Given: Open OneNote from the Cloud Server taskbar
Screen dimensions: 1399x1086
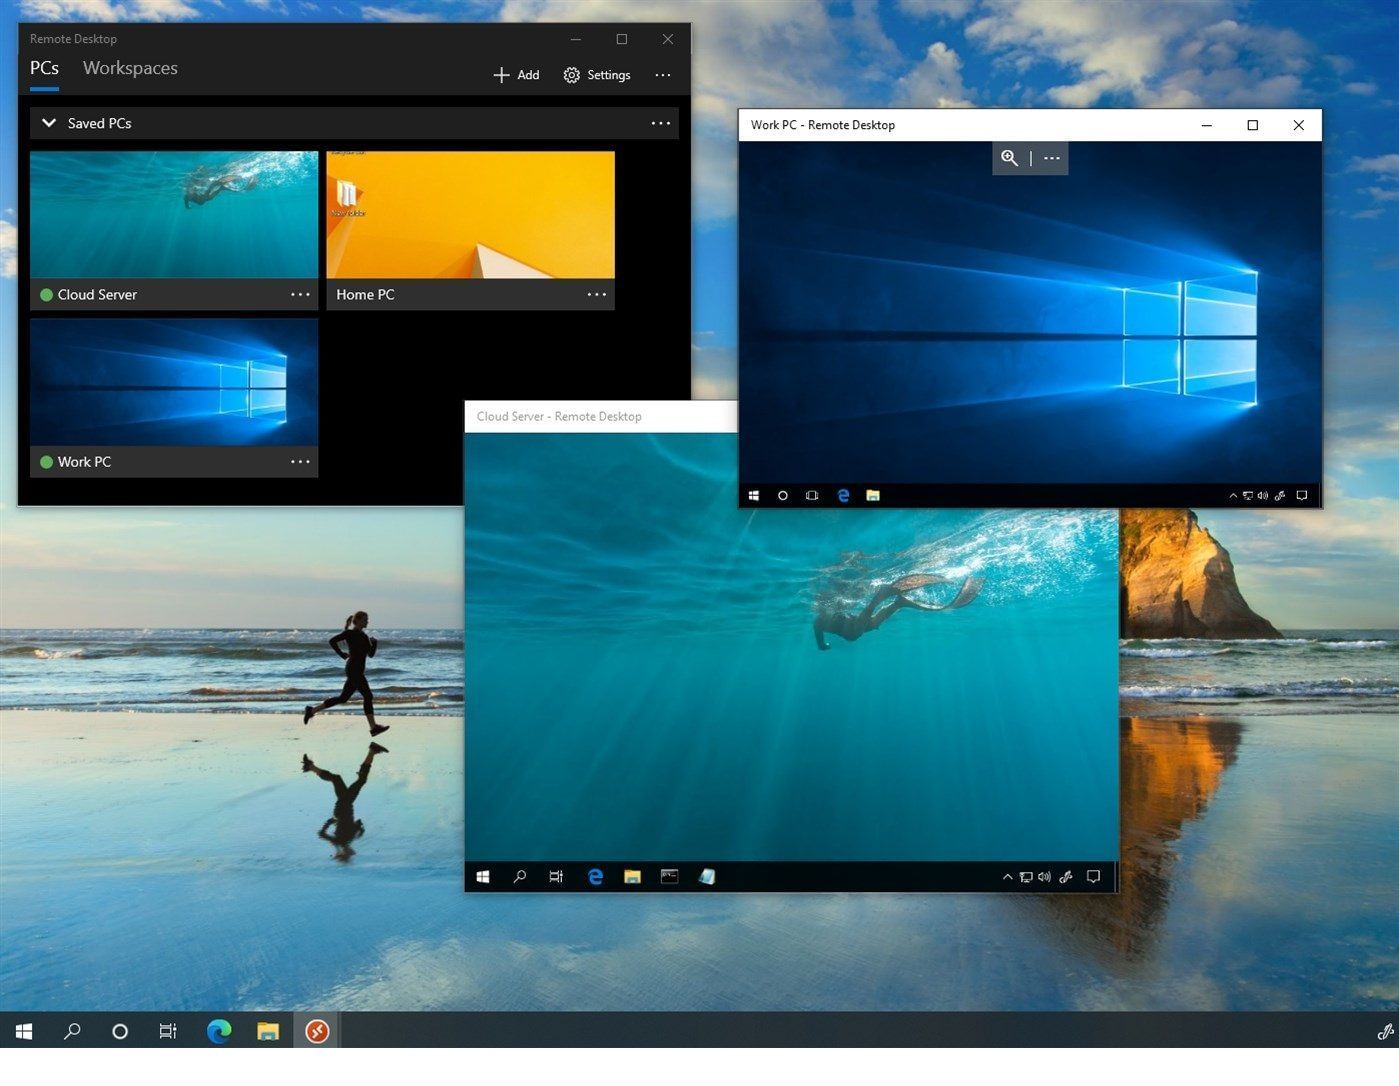Looking at the screenshot, I should pos(707,876).
